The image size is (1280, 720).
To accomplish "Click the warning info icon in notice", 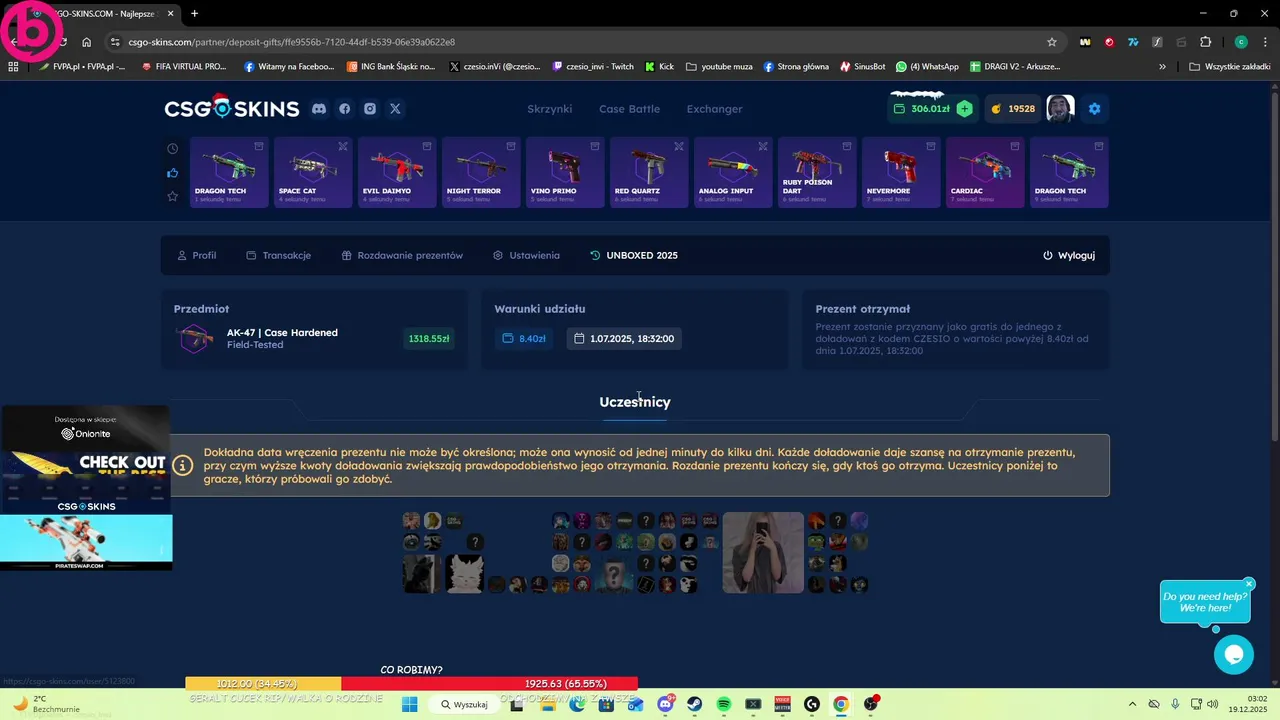I will coord(183,465).
